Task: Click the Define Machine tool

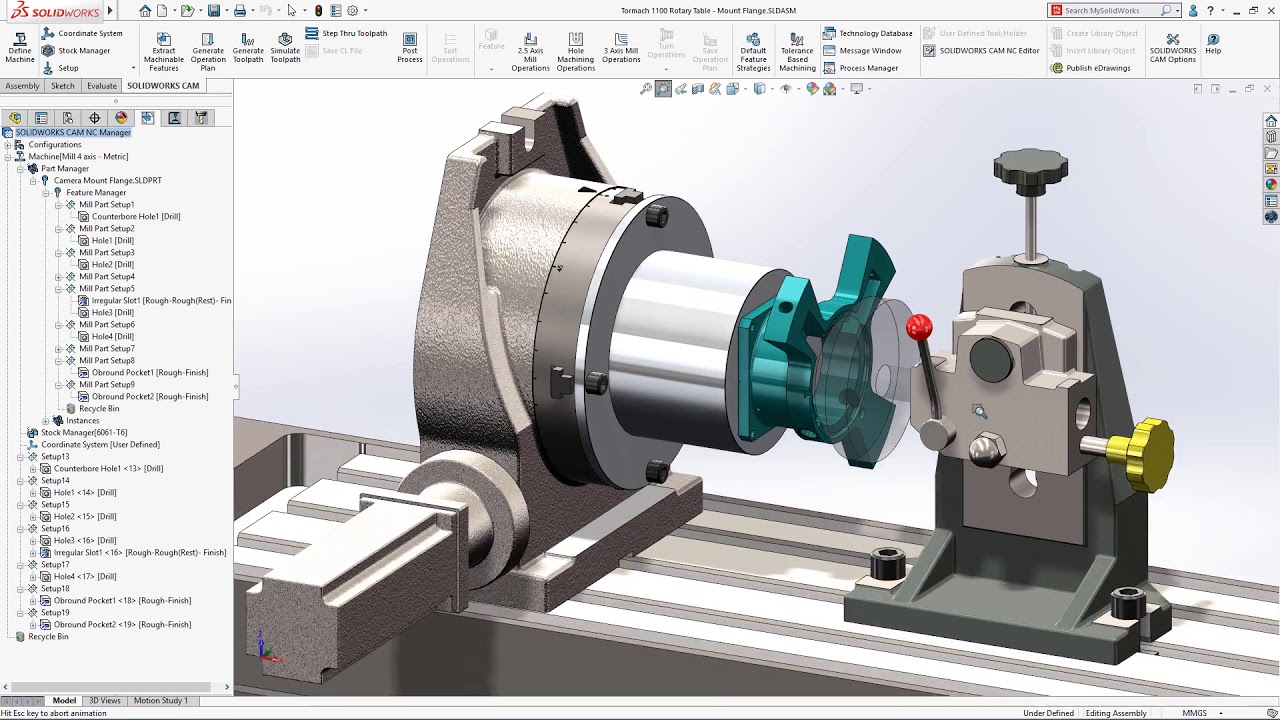Action: (x=20, y=49)
